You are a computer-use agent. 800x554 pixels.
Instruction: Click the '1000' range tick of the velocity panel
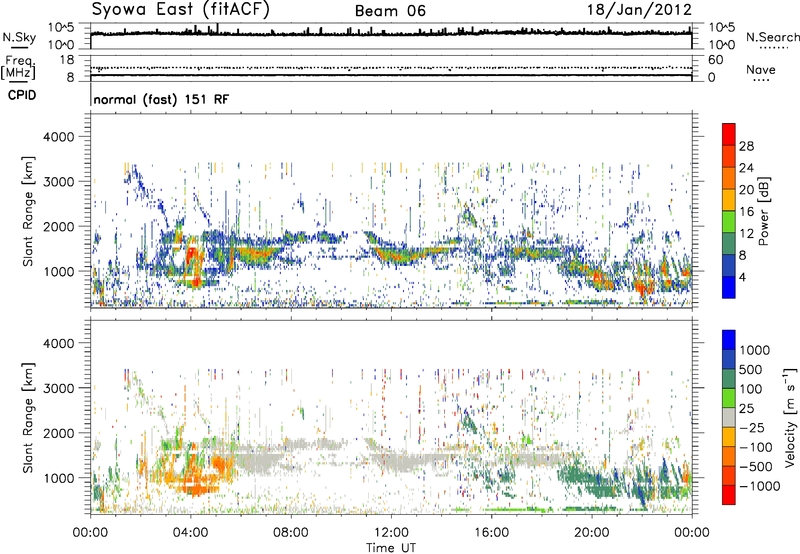59,478
